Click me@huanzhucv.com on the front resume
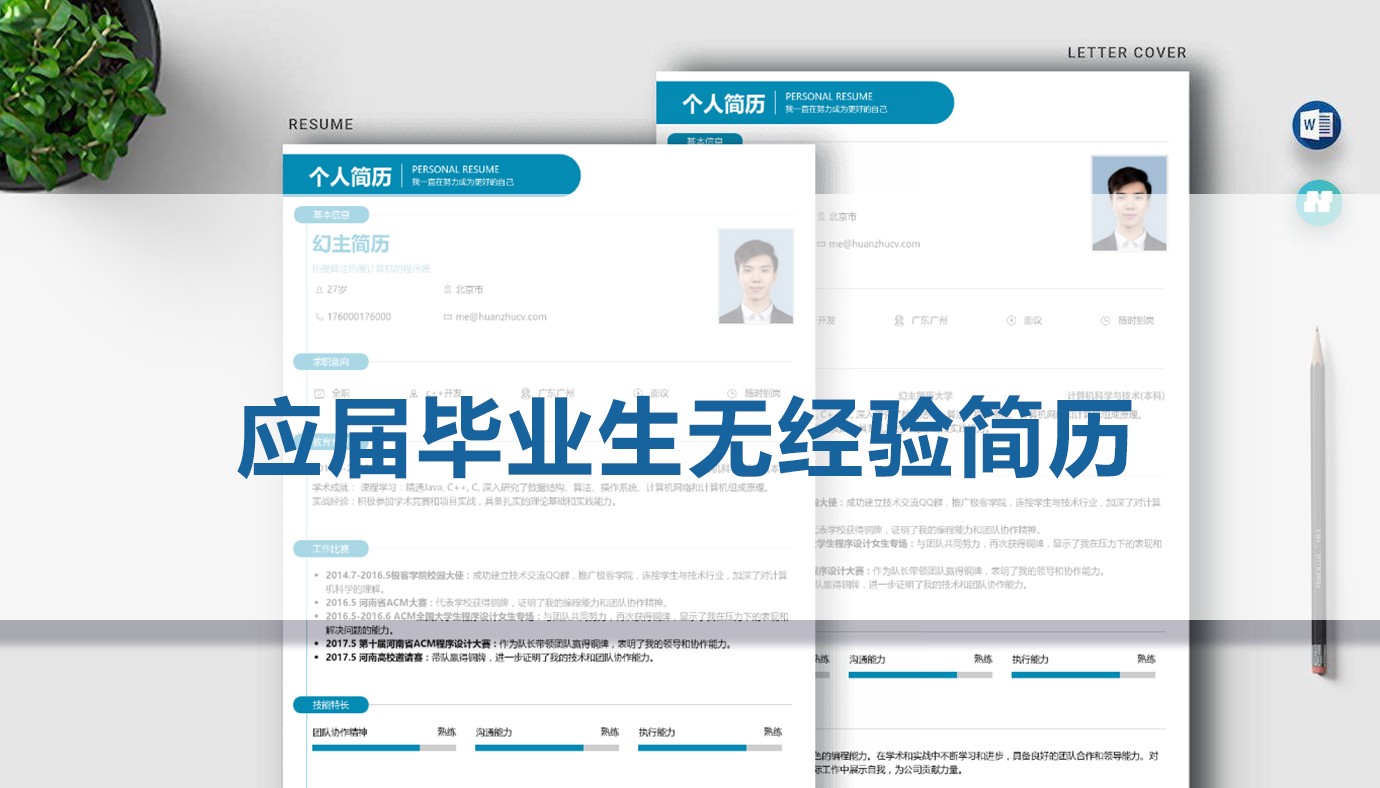Screen dimensions: 1380x788 click(x=501, y=317)
